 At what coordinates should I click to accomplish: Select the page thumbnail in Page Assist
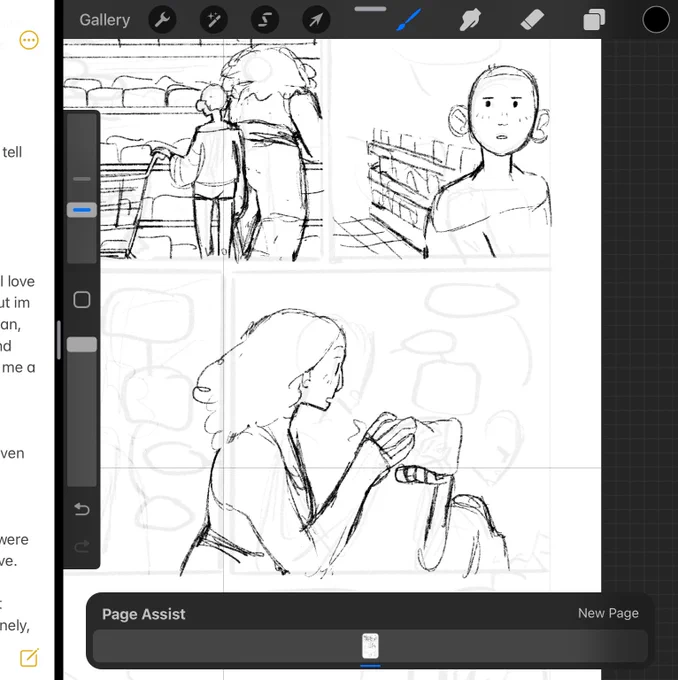tap(370, 646)
